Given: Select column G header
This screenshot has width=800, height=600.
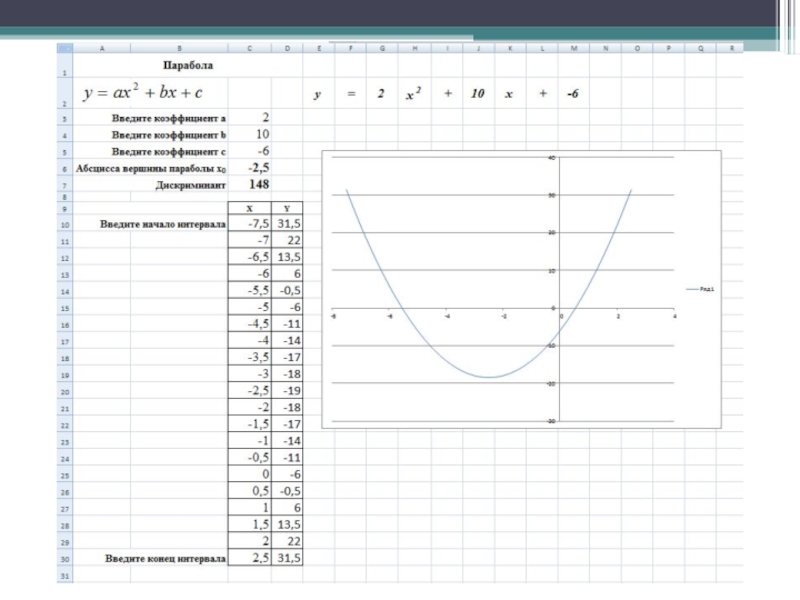Looking at the screenshot, I should click(x=382, y=48).
